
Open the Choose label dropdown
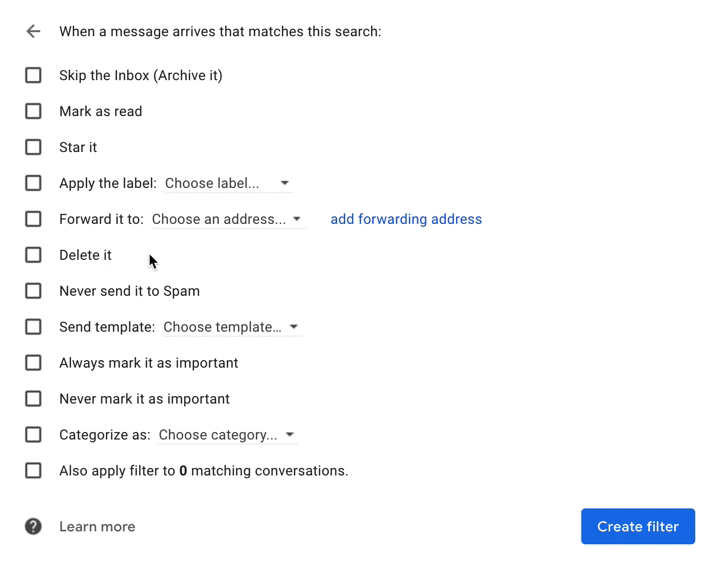[x=228, y=183]
